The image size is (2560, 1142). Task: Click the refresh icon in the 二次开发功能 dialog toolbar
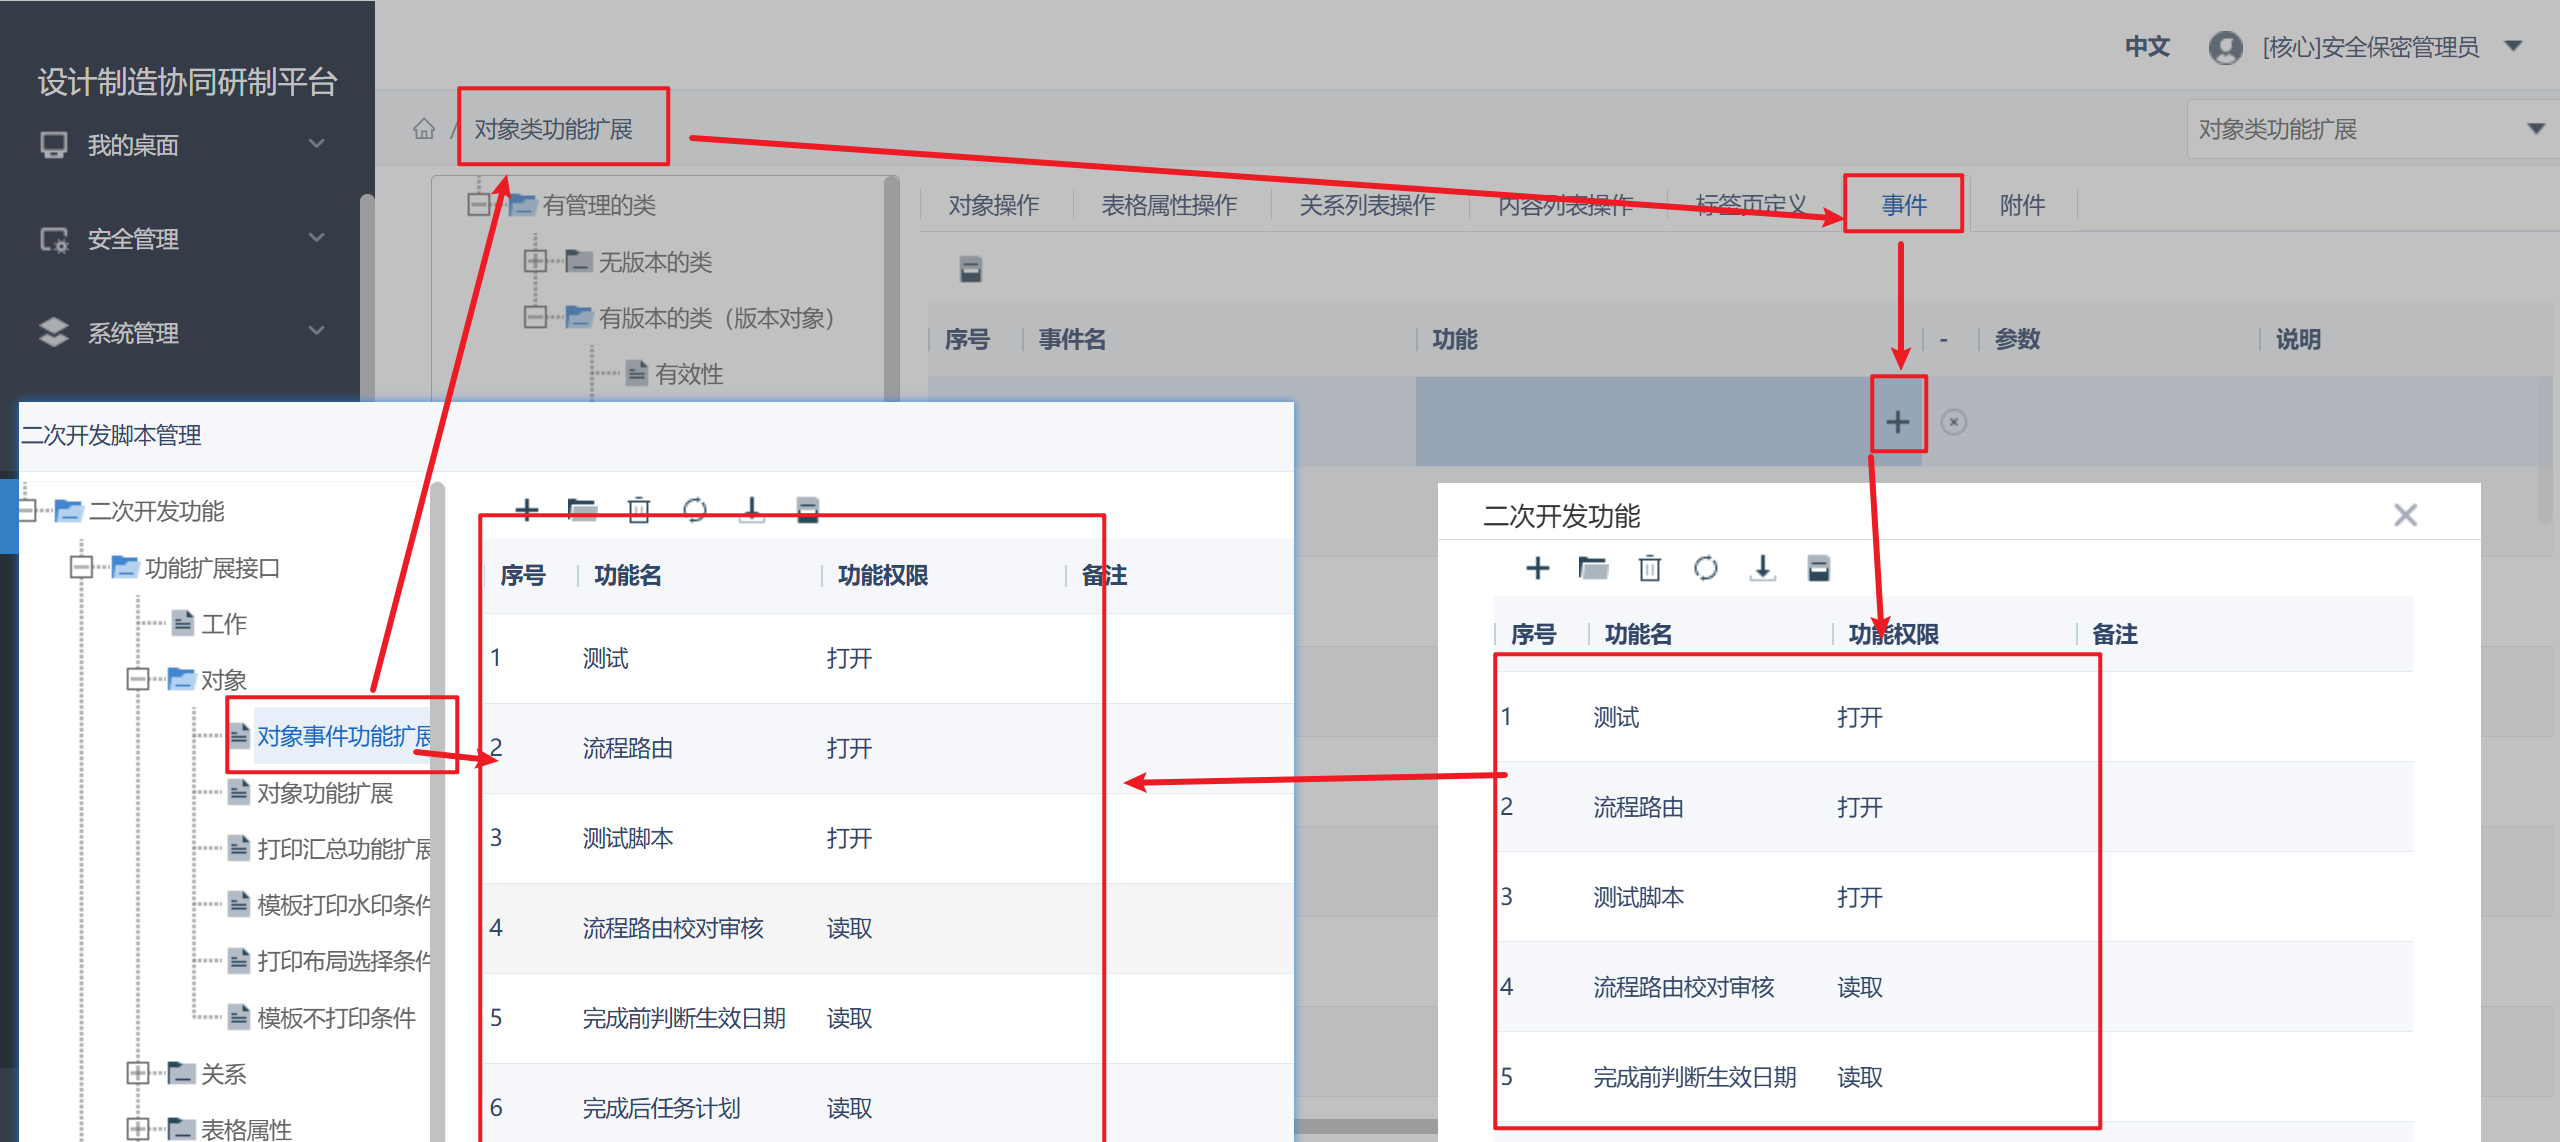click(x=1705, y=569)
